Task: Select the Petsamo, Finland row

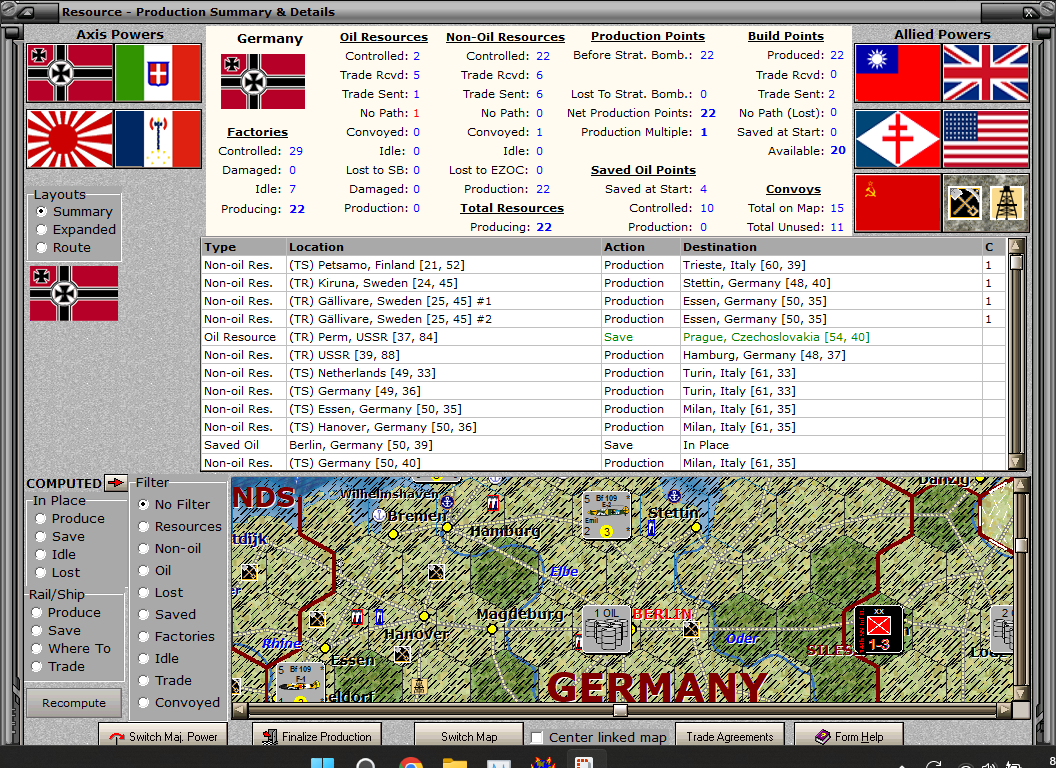Action: point(603,265)
